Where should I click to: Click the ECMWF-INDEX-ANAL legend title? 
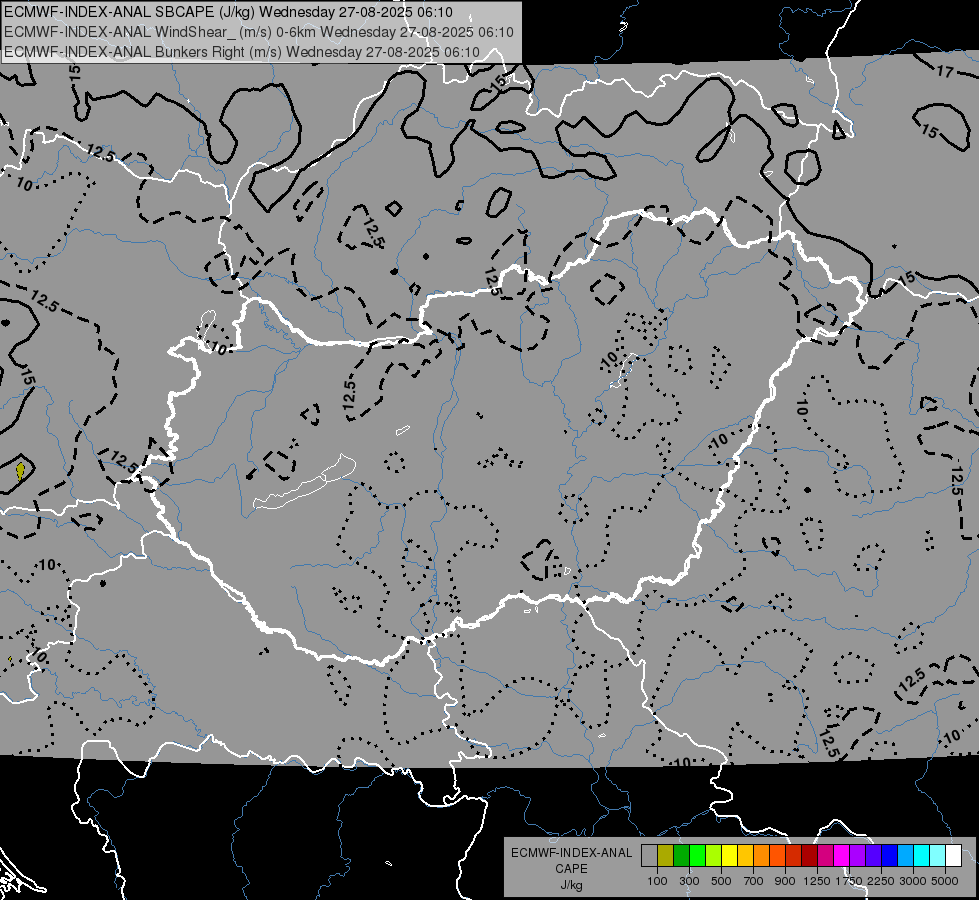[x=571, y=853]
